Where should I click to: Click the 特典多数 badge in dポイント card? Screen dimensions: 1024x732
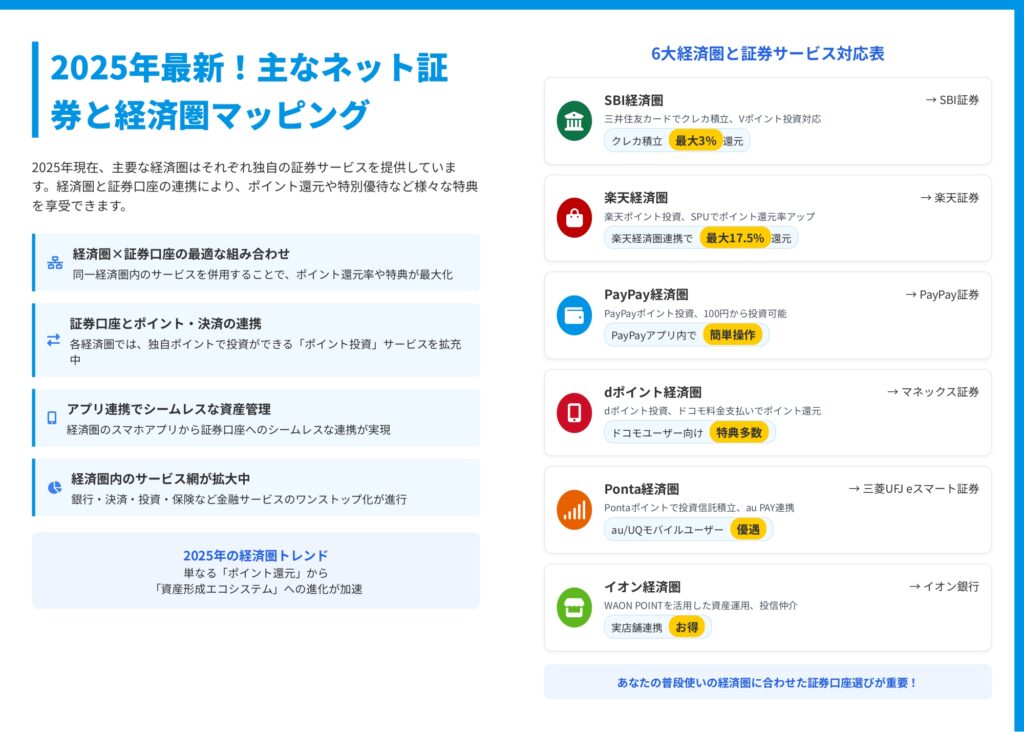(x=740, y=432)
